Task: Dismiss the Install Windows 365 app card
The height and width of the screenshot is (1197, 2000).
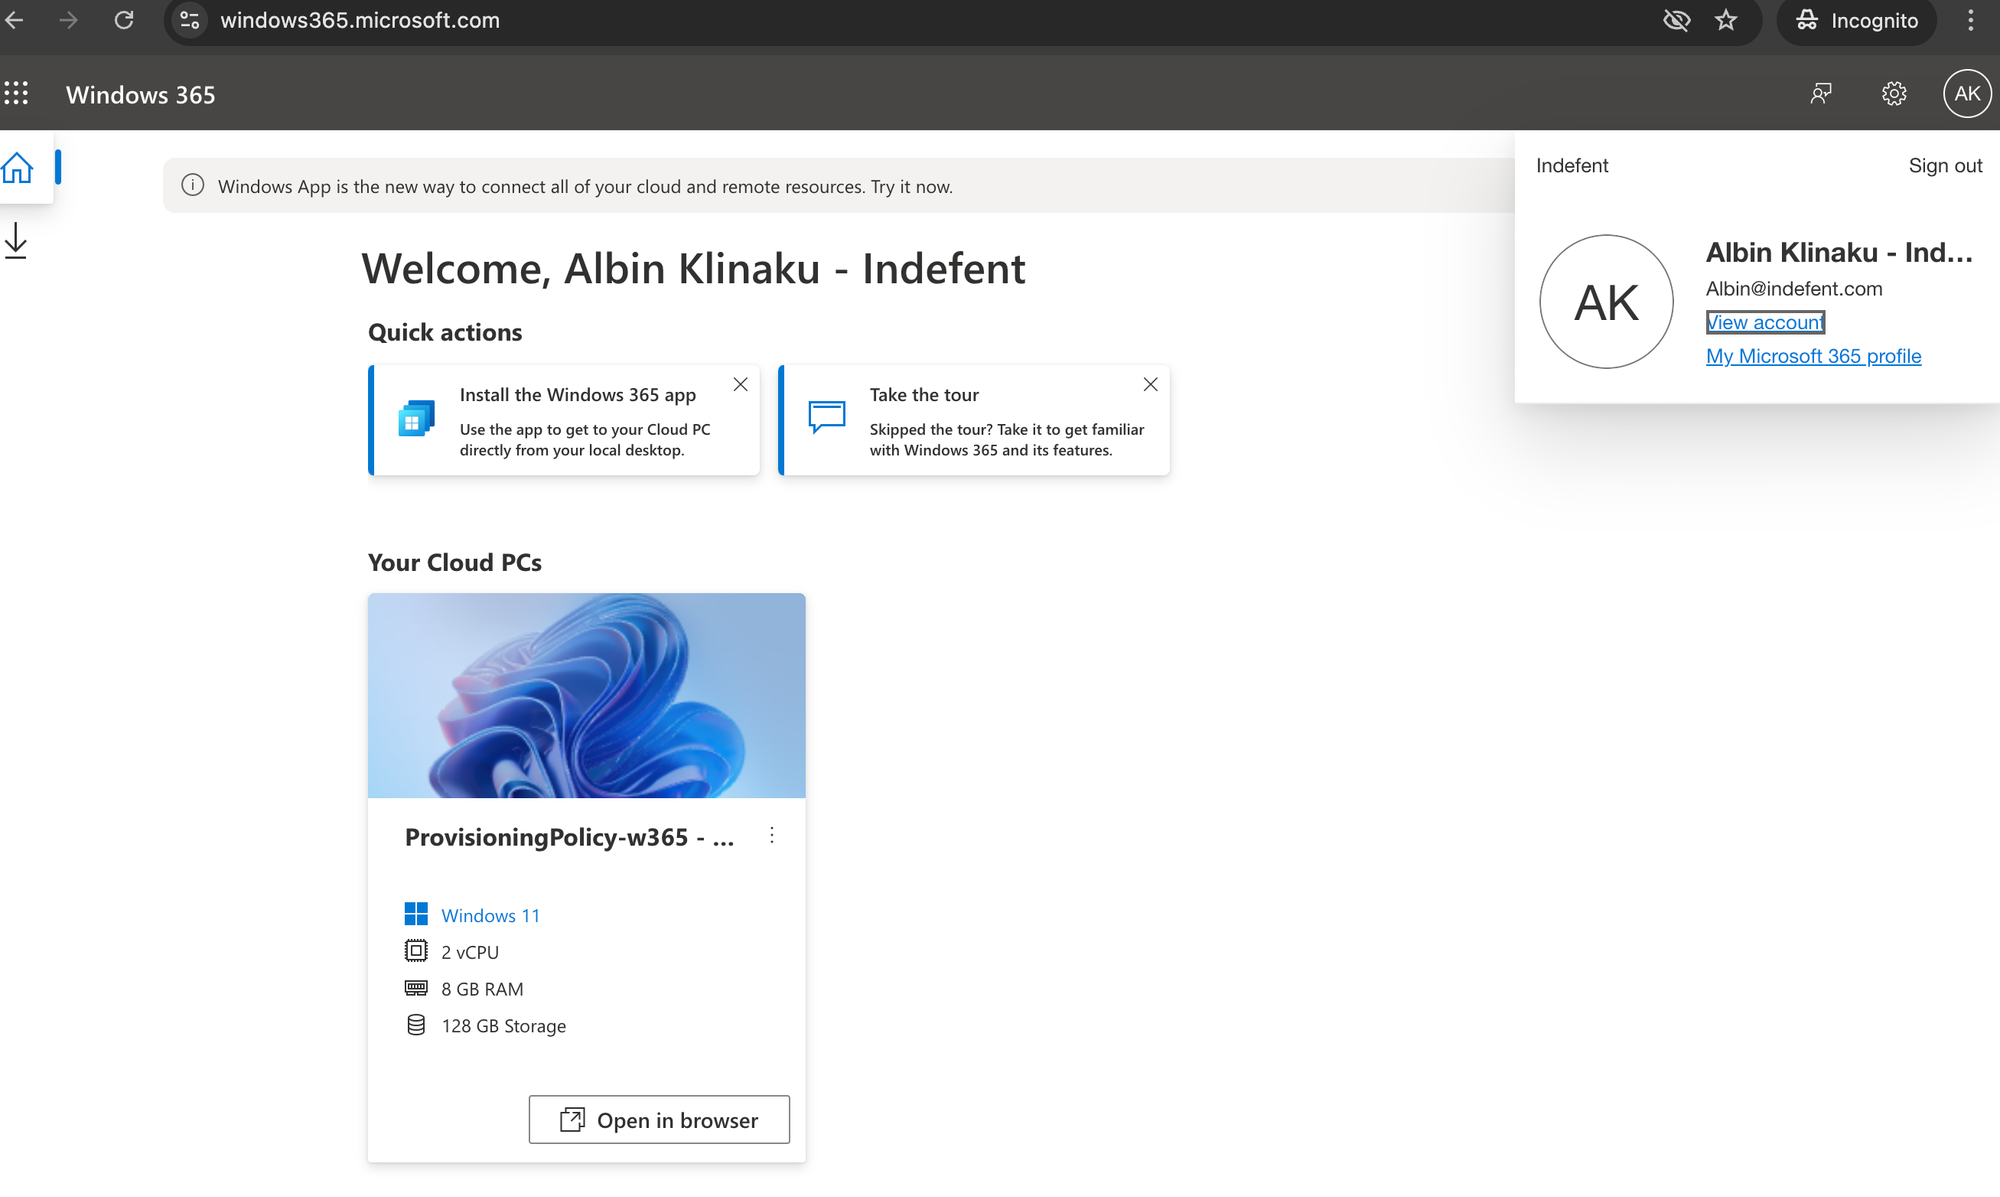Action: click(740, 385)
